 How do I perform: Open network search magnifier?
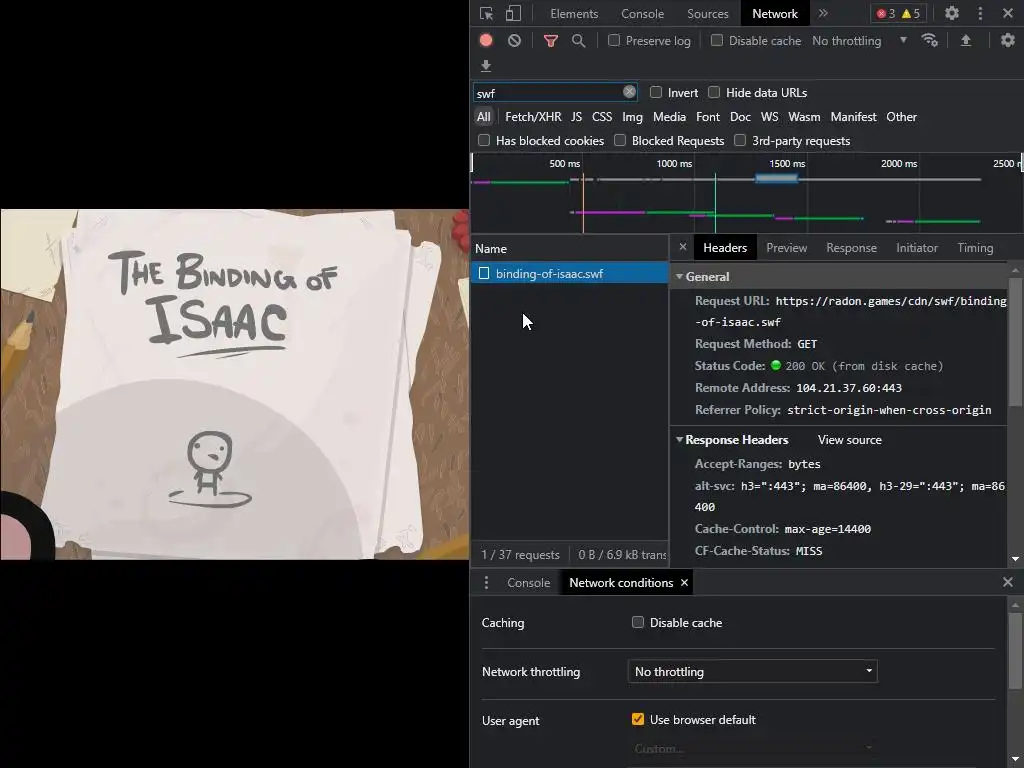579,40
